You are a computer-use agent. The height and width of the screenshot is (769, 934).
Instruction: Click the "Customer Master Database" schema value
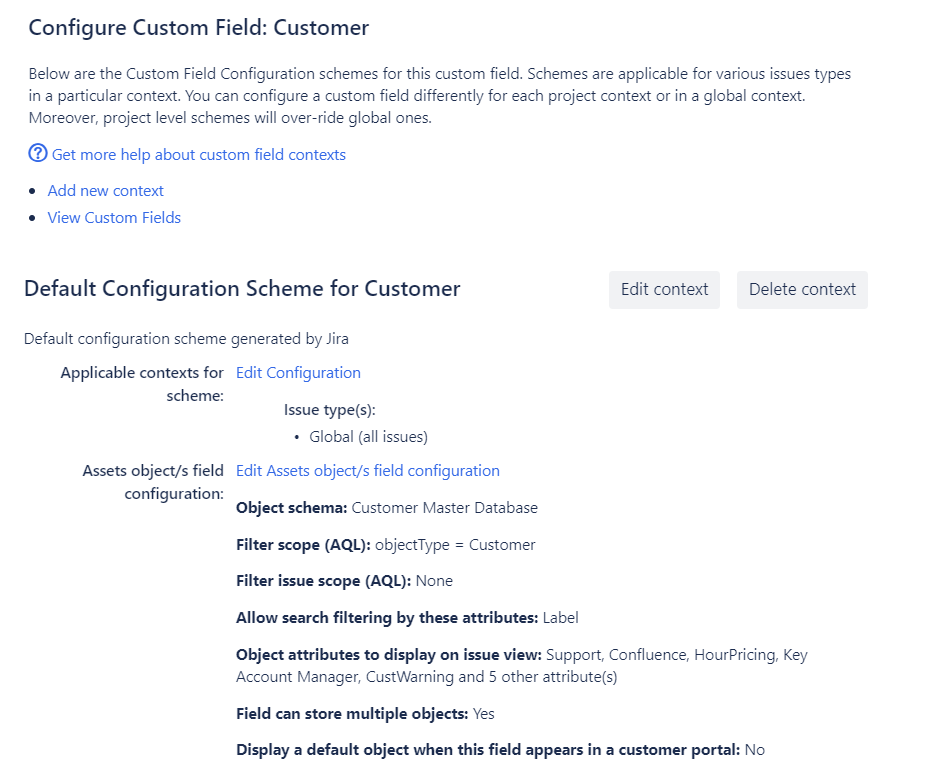444,507
